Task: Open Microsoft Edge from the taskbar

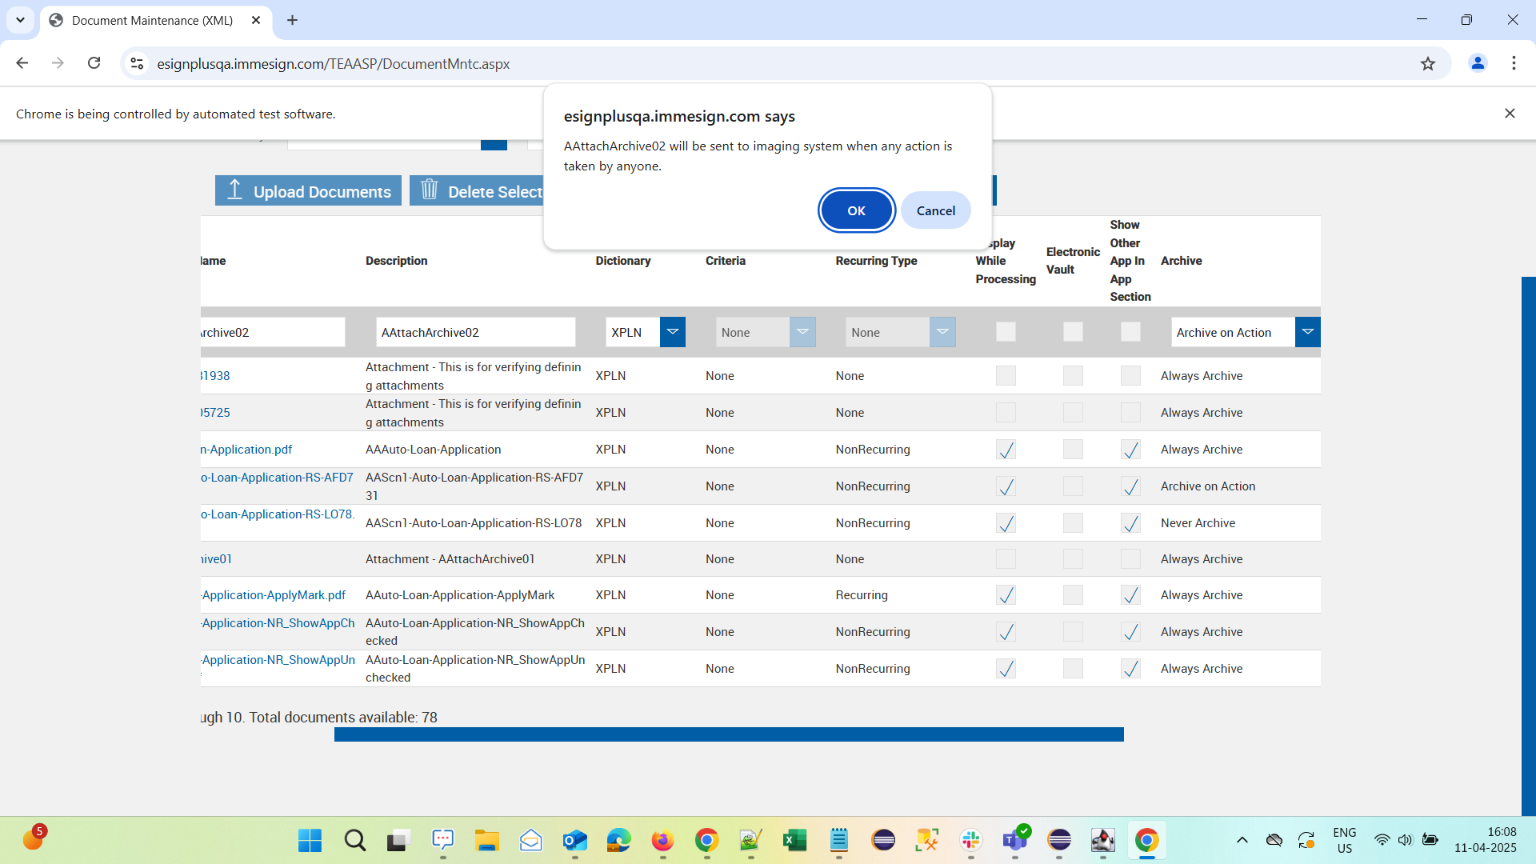Action: point(618,840)
